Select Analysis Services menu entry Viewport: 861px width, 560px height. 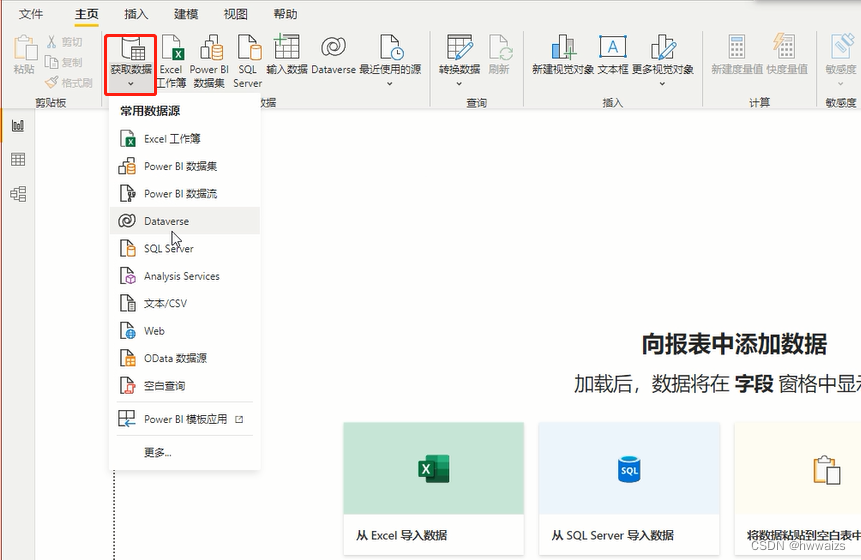click(185, 276)
